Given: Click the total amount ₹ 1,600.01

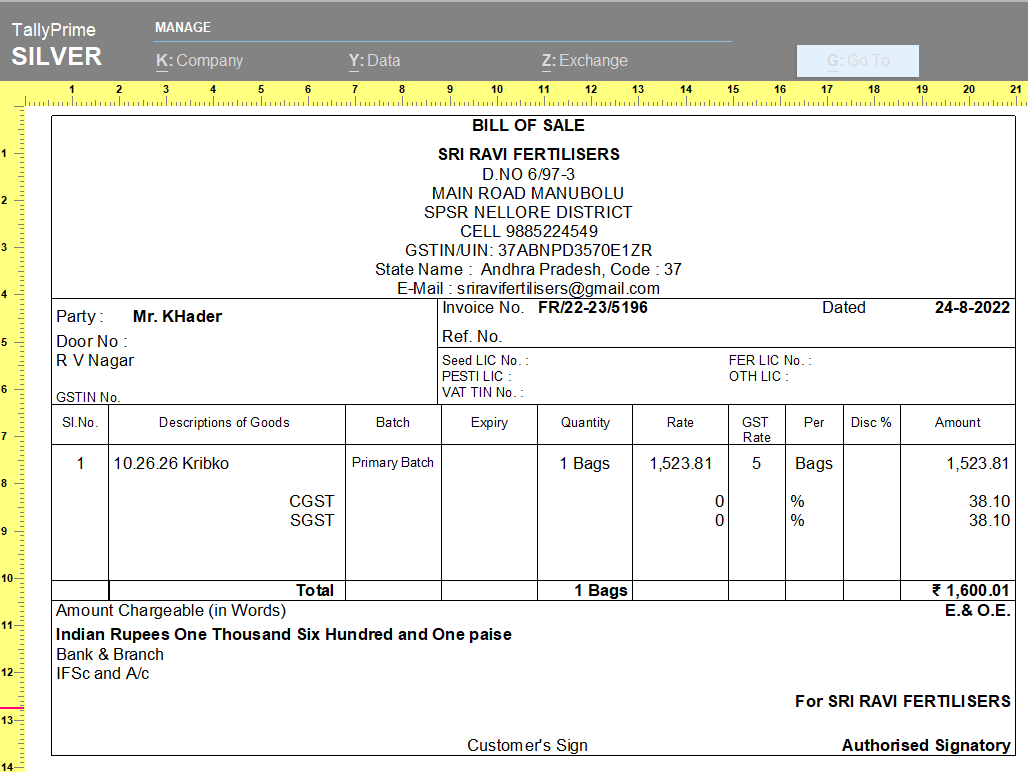Looking at the screenshot, I should (970, 591).
